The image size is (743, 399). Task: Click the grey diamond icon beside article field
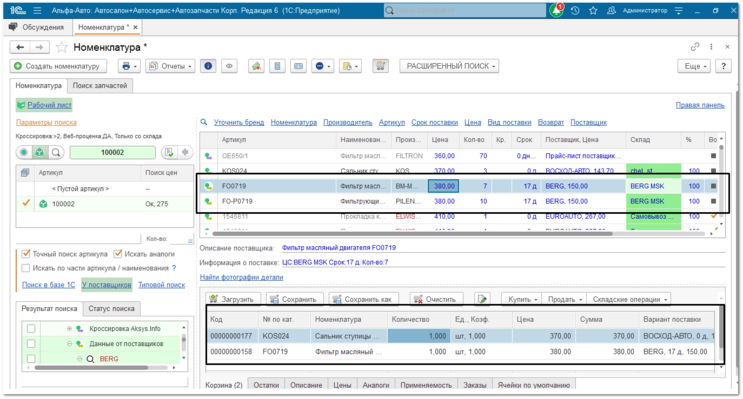pos(185,152)
